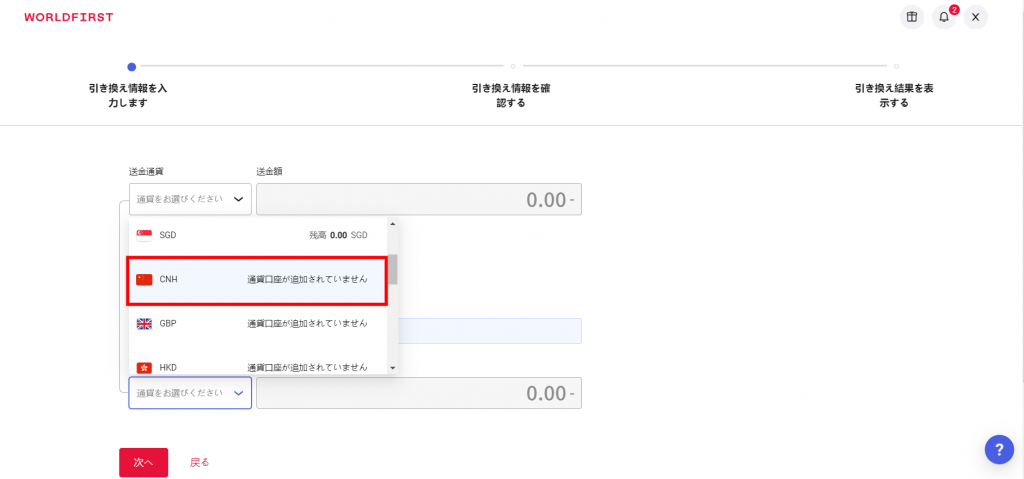Click the Hong Kong flag icon

point(144,368)
